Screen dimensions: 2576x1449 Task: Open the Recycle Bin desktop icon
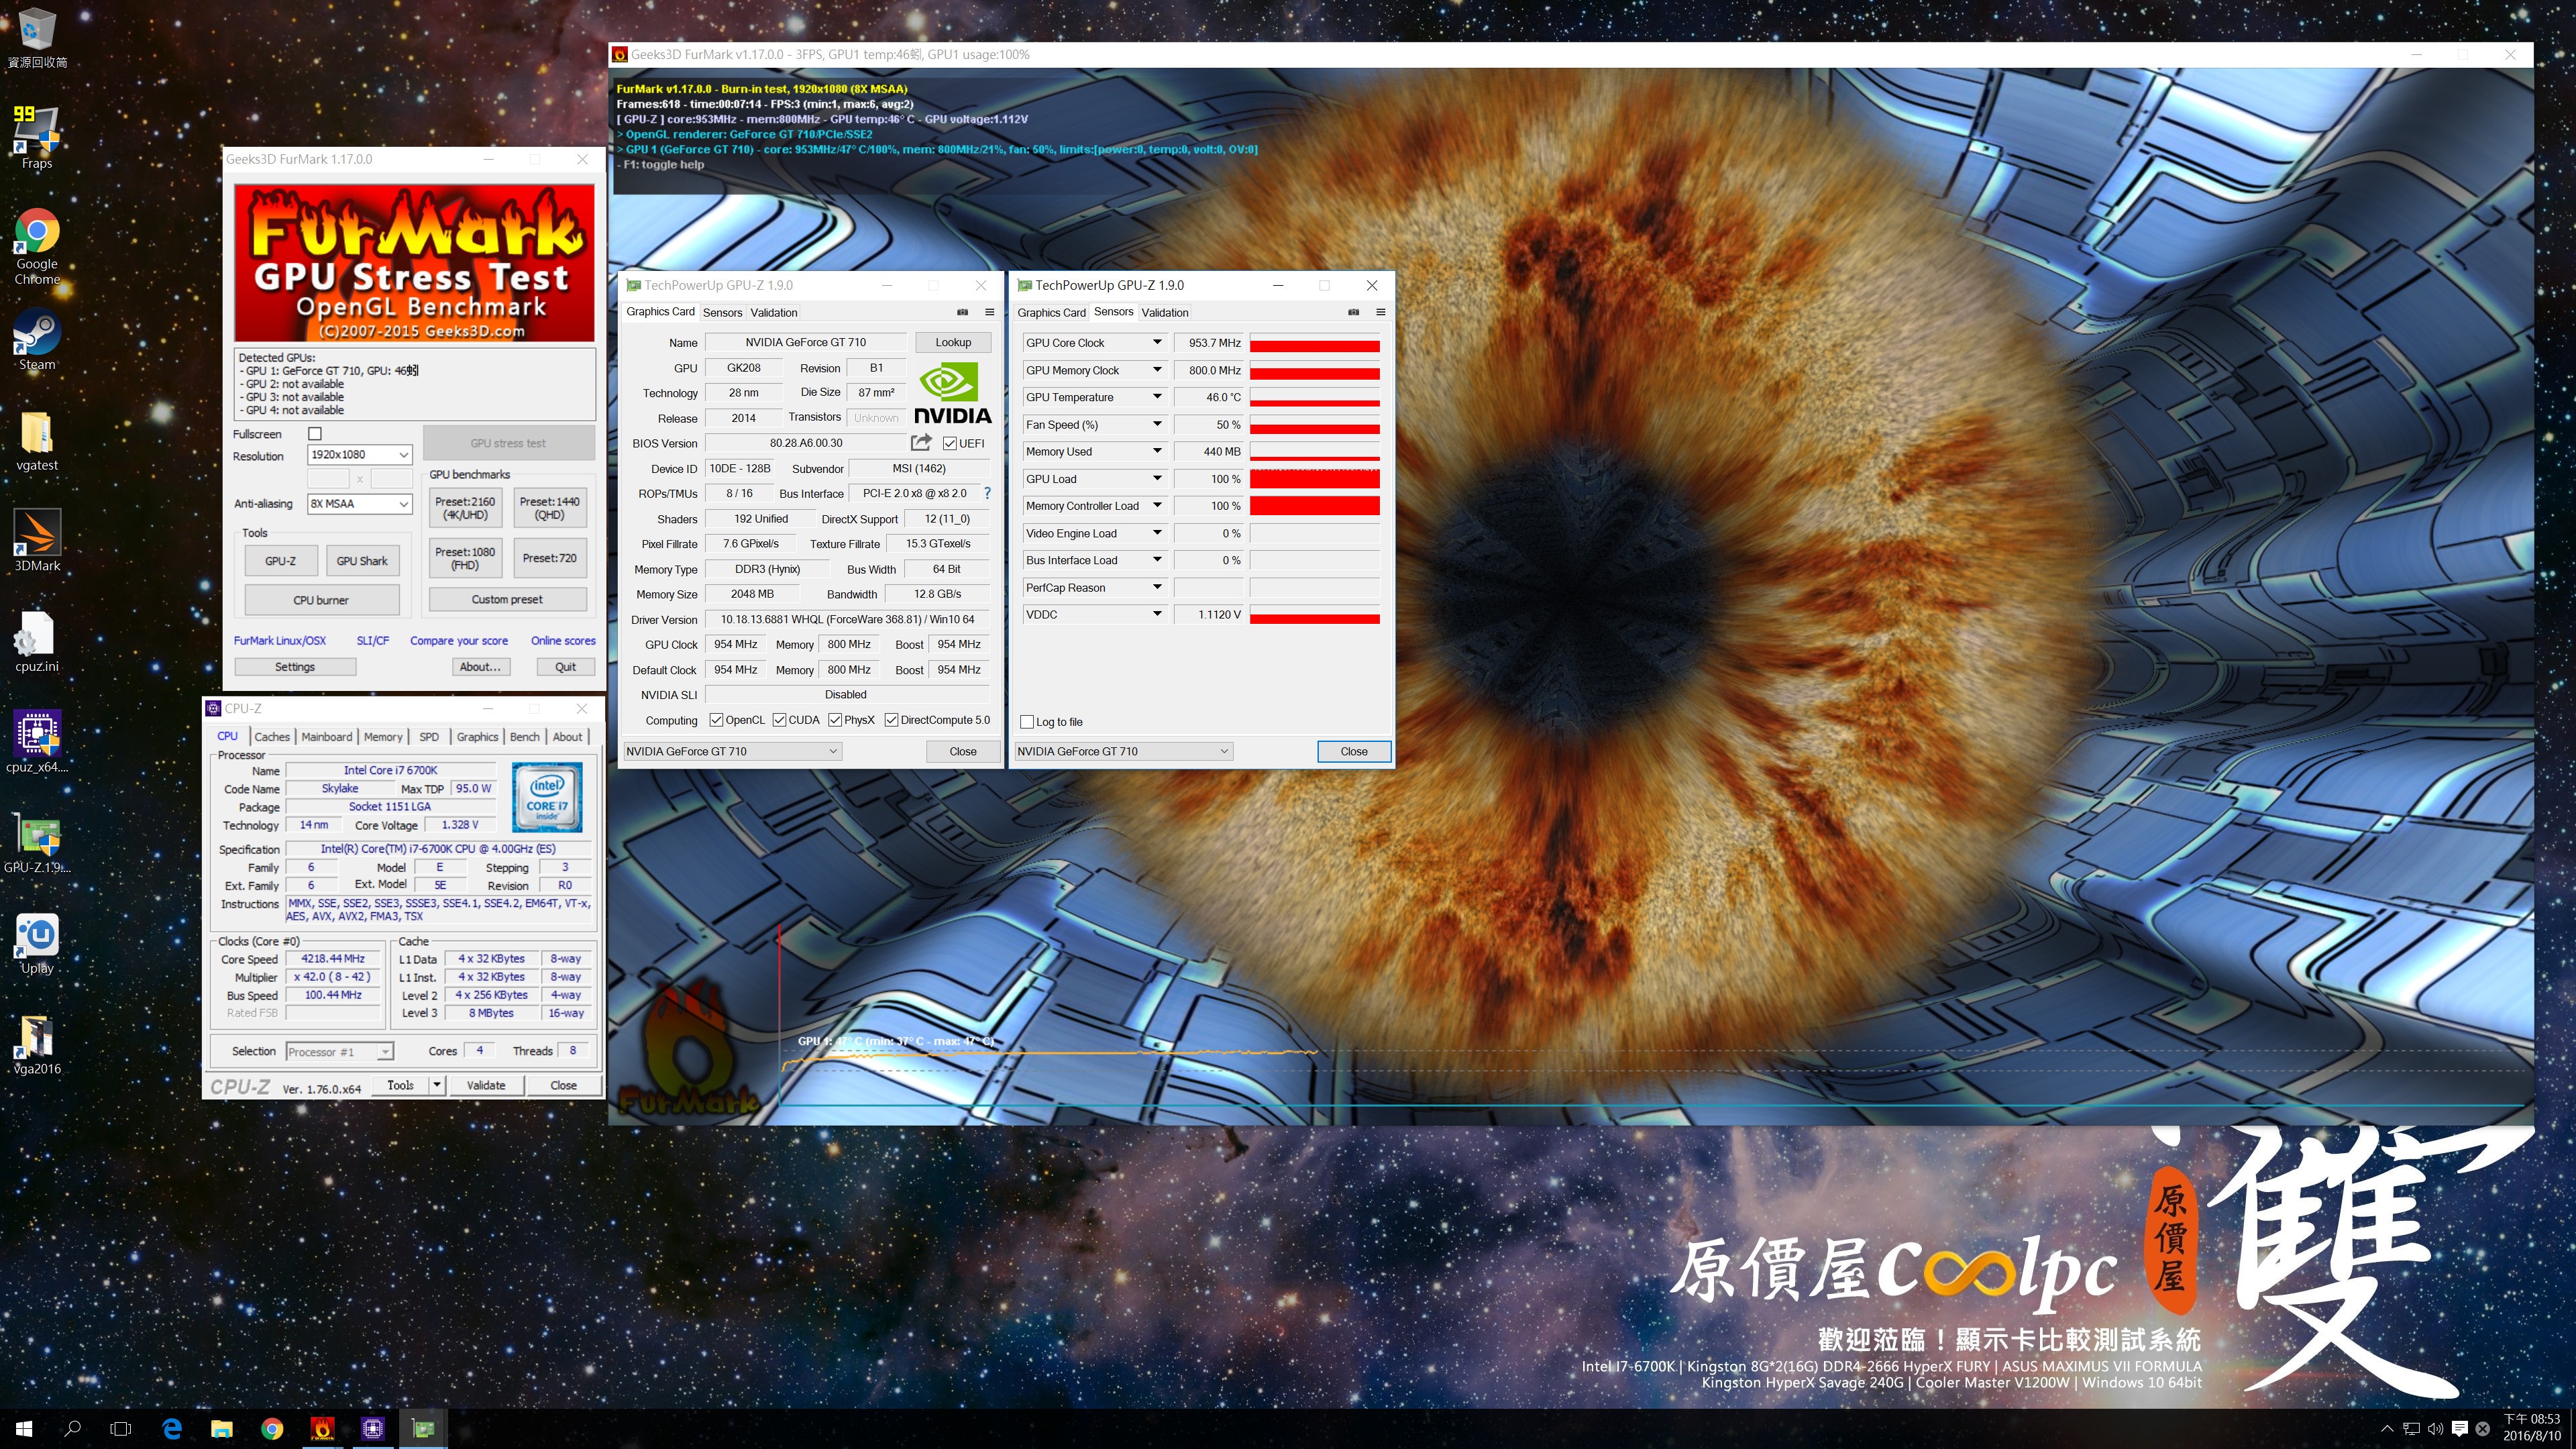37,38
